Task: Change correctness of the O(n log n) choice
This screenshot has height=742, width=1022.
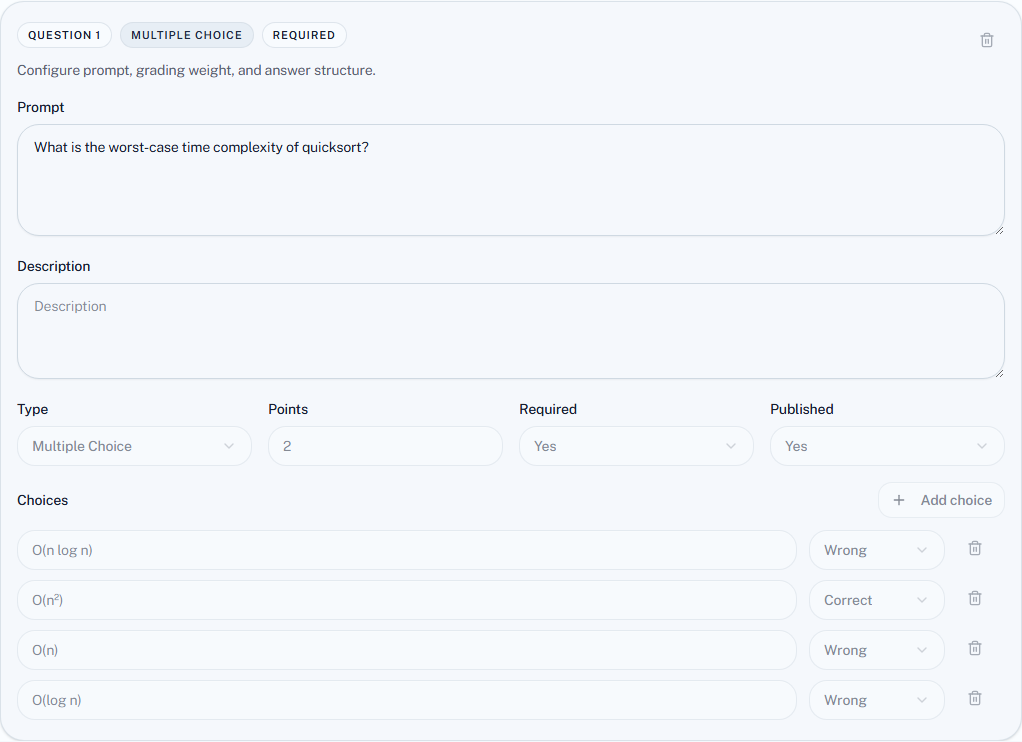Action: coord(877,550)
